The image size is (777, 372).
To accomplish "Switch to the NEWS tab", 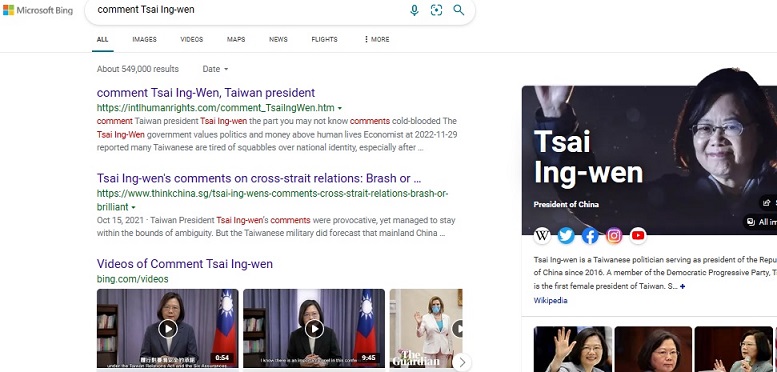I will [278, 40].
